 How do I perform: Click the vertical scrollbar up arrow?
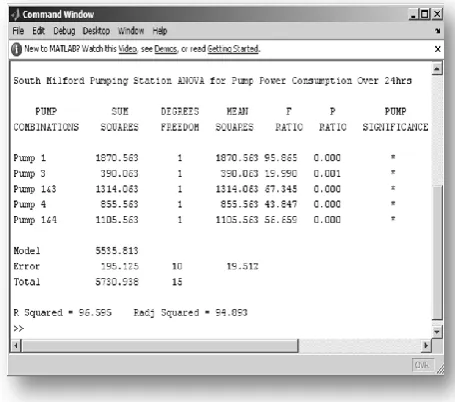click(437, 69)
